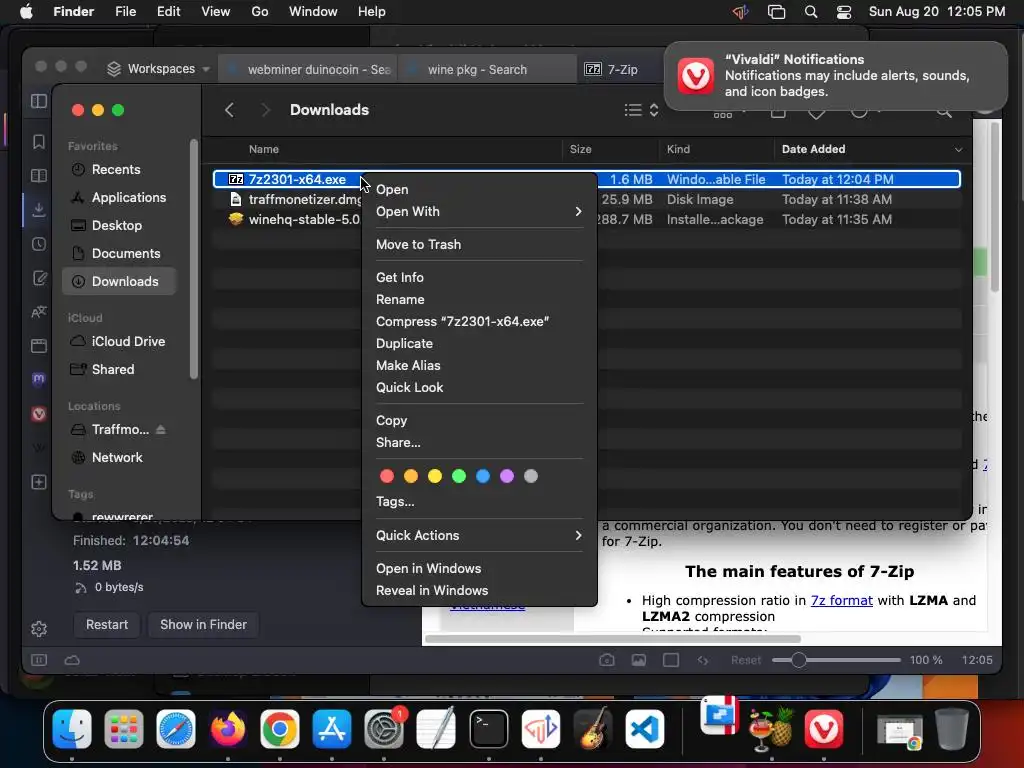Open the Bookmarks panel in Vivaldi

tap(39, 142)
